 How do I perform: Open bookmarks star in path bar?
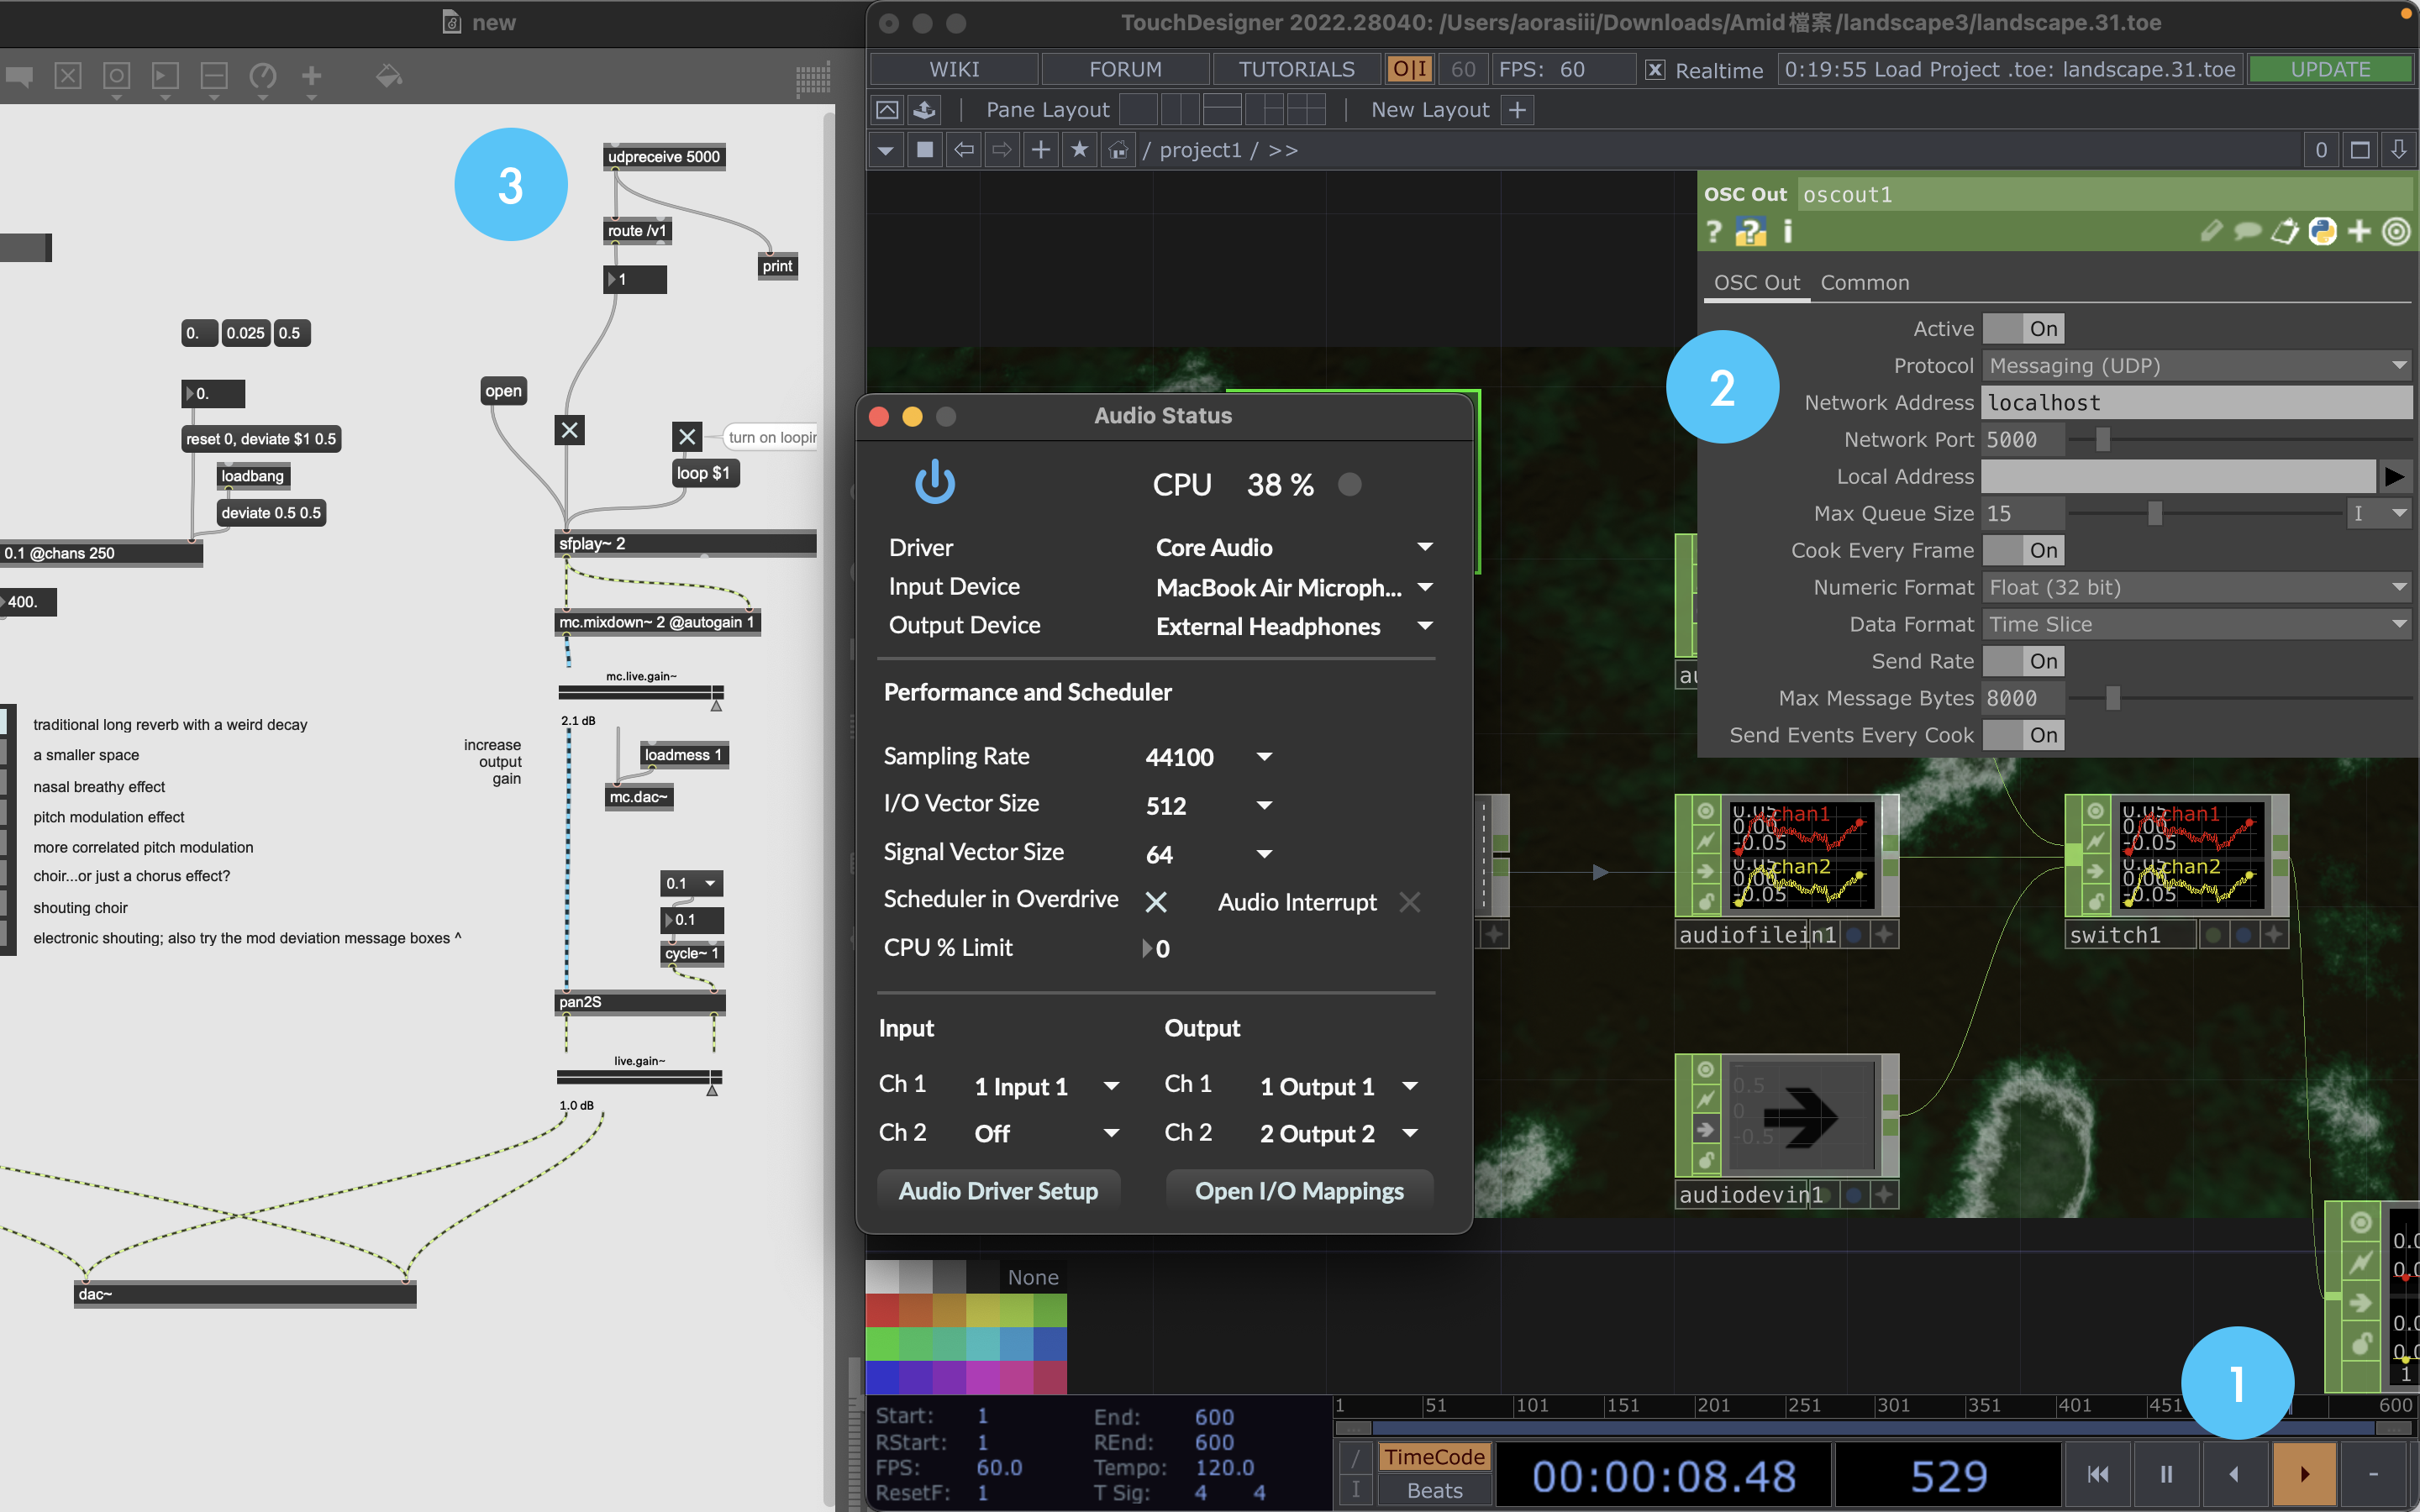pyautogui.click(x=1079, y=150)
